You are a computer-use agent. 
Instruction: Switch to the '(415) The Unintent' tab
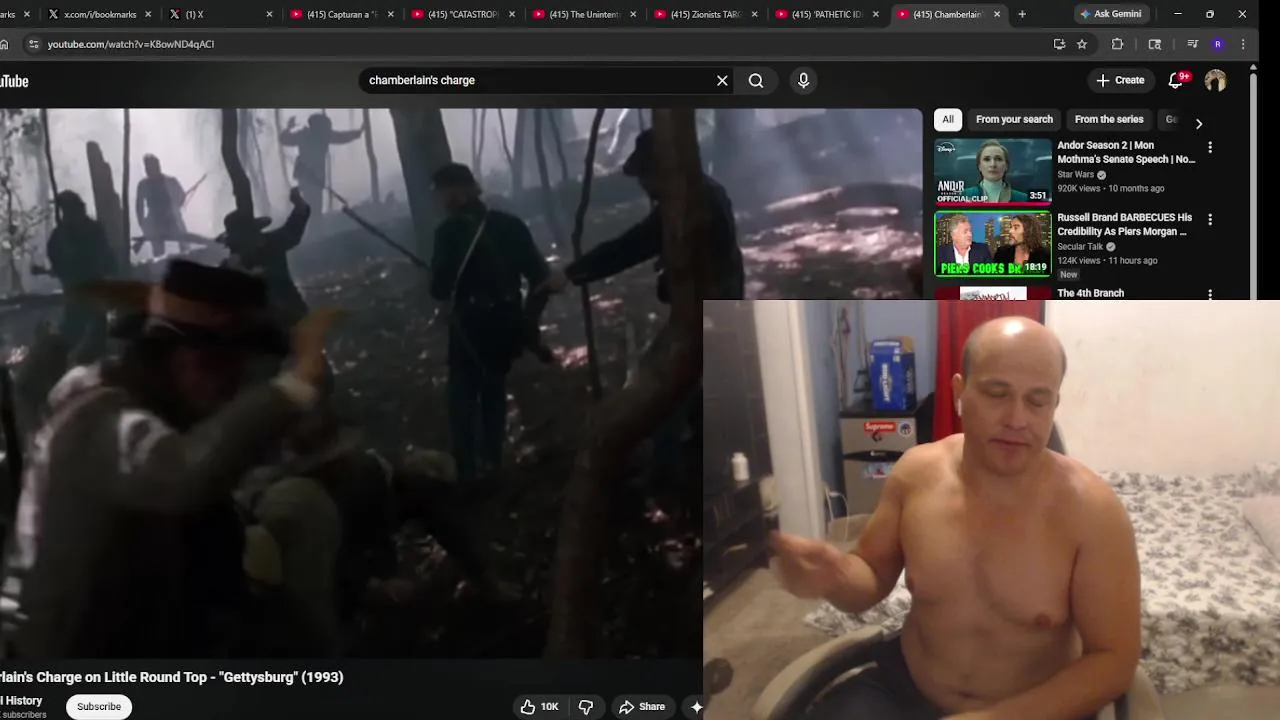[x=584, y=14]
